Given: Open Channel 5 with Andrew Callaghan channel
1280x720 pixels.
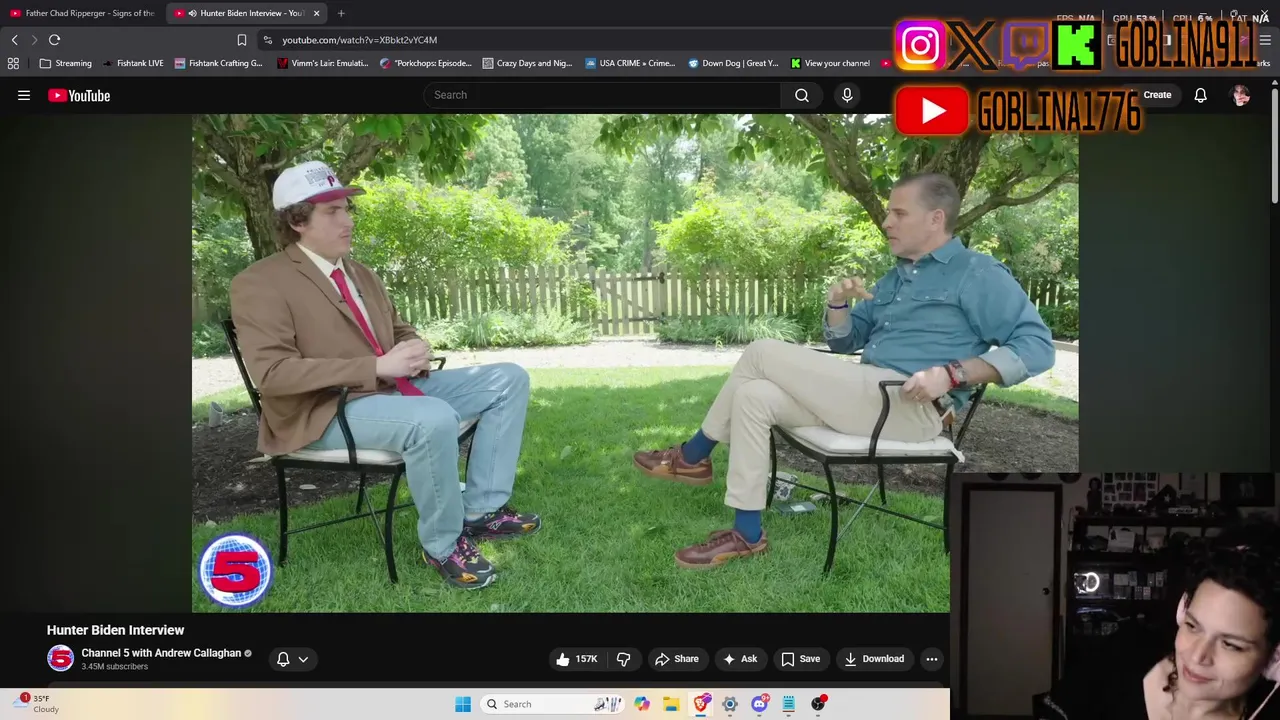Looking at the screenshot, I should [x=161, y=653].
